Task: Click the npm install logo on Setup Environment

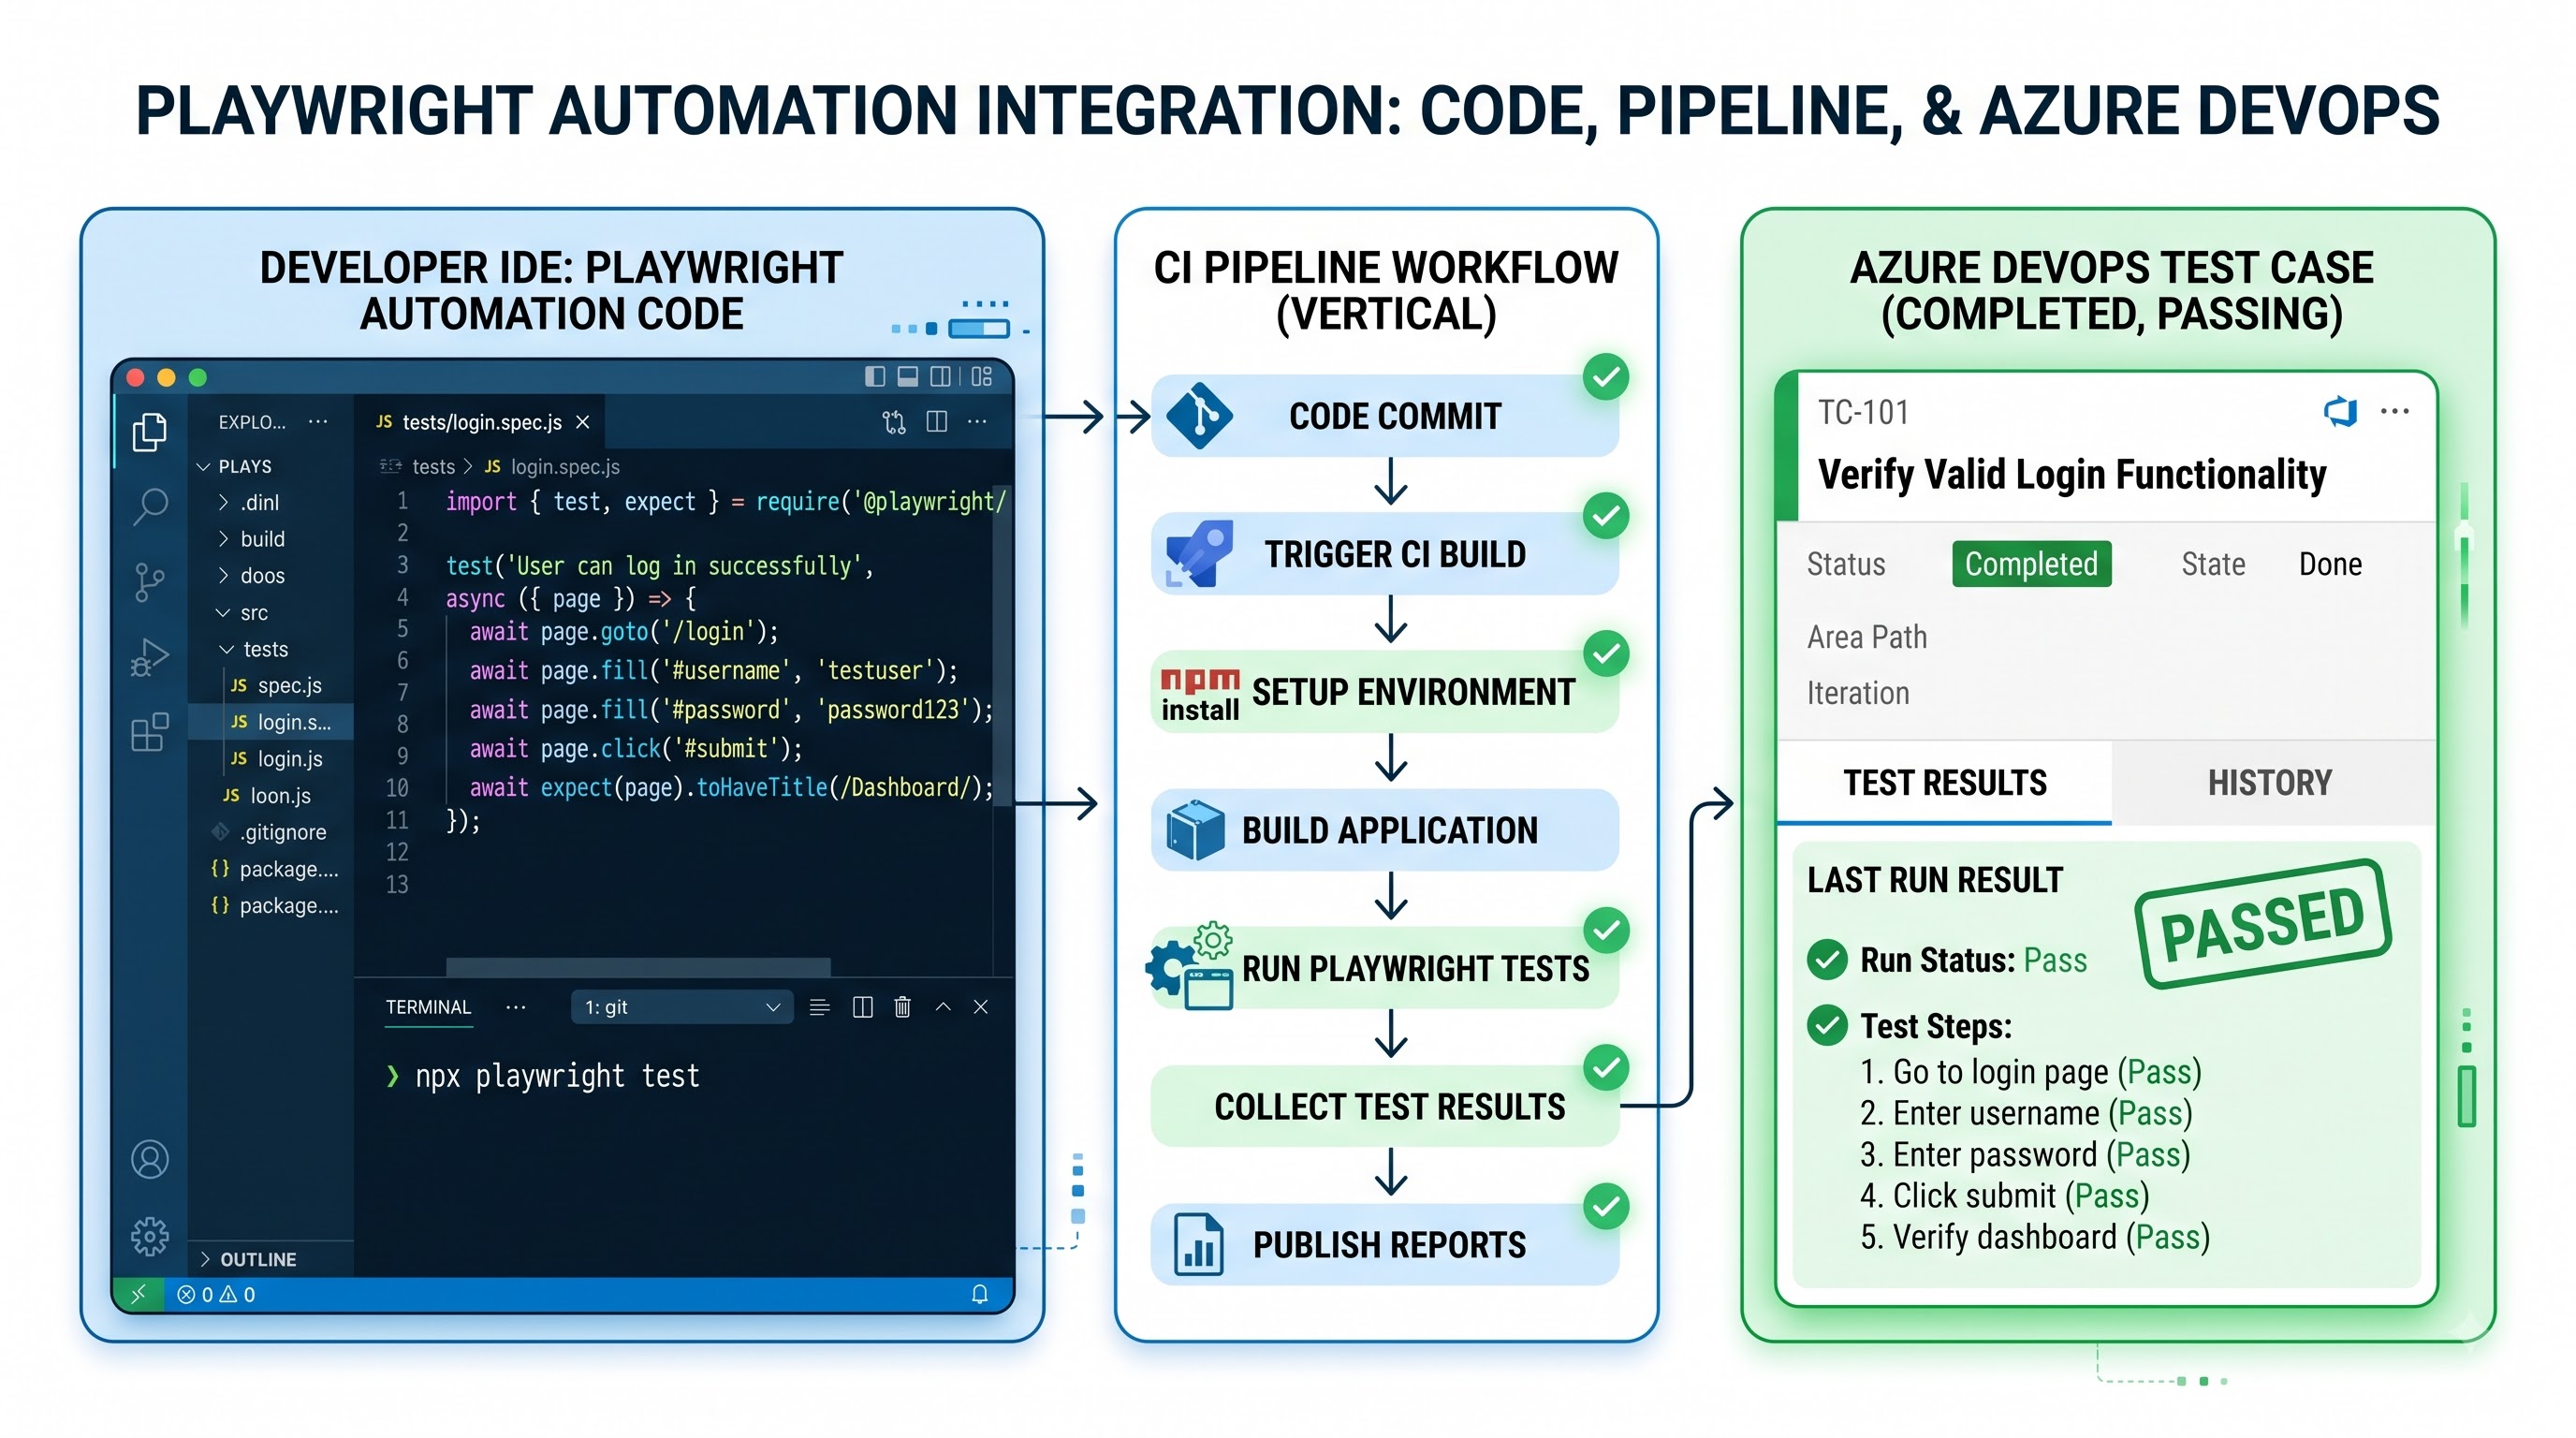Action: (1200, 694)
